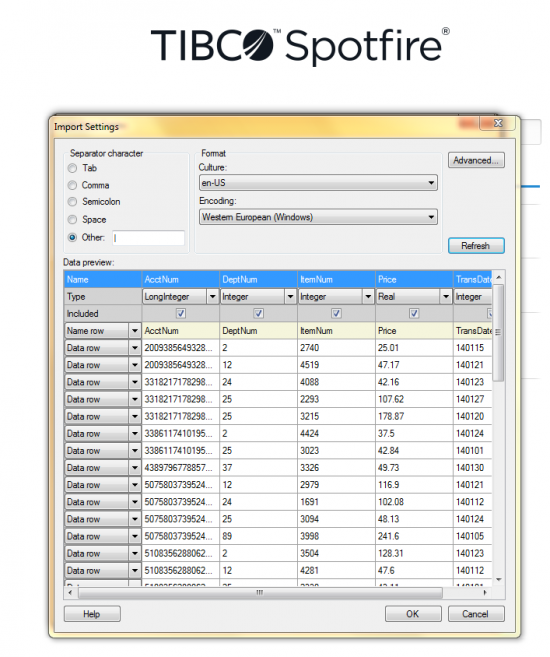This screenshot has height=657, width=550.
Task: Uncheck the Included checkbox for DeptNum
Action: [258, 313]
